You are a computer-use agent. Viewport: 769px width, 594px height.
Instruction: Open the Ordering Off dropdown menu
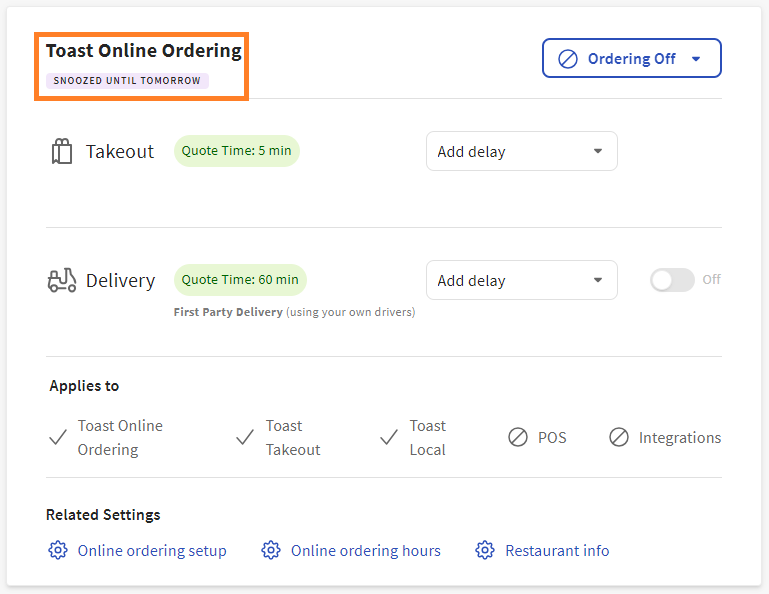[x=631, y=59]
